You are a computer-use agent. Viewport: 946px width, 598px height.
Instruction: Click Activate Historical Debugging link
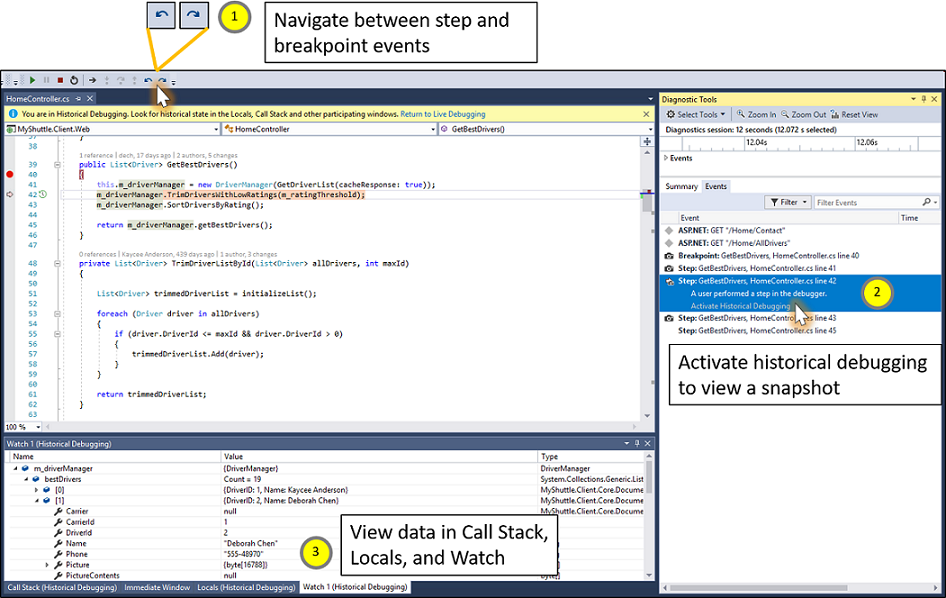coord(739,306)
